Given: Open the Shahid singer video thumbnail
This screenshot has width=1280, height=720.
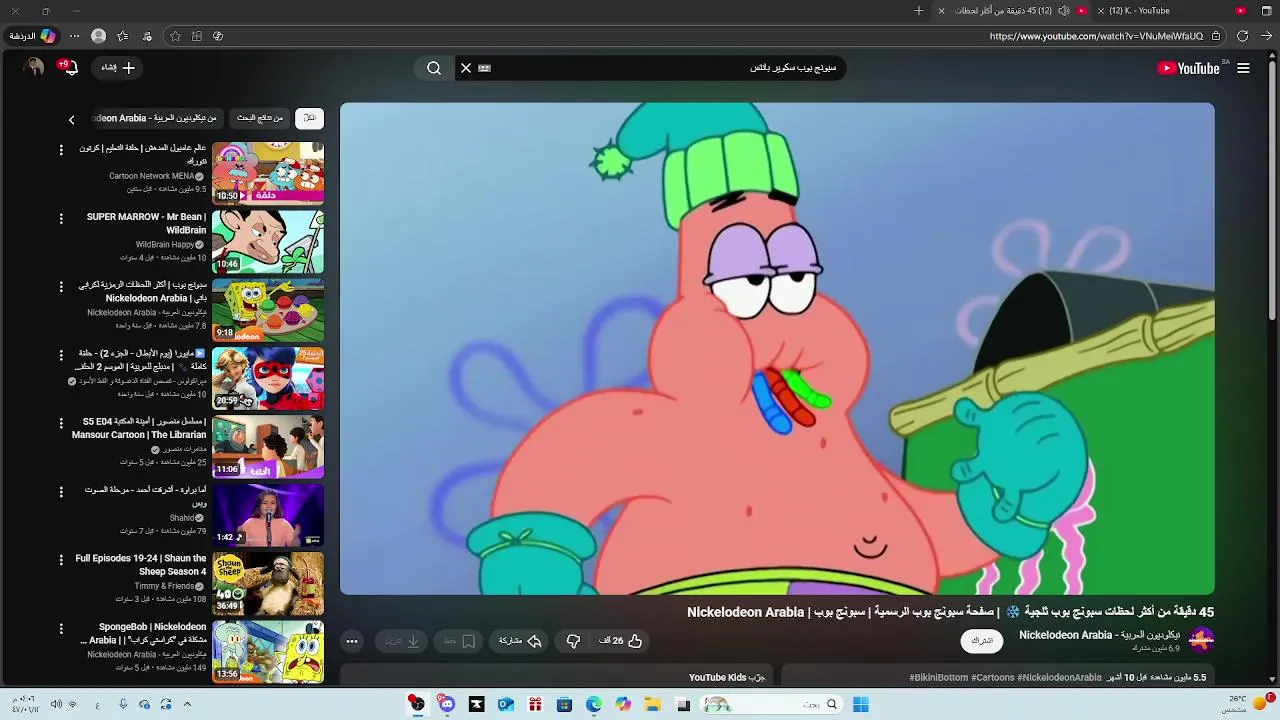Looking at the screenshot, I should pos(268,515).
